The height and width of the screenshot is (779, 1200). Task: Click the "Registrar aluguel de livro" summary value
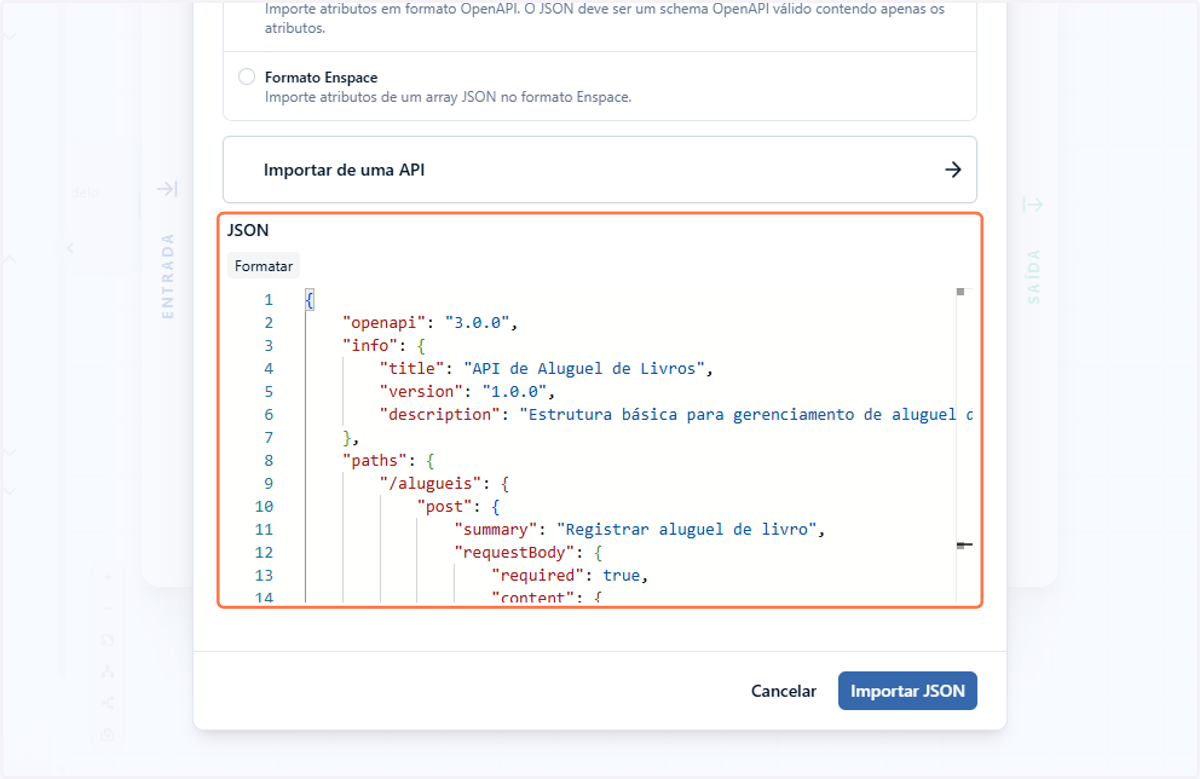[x=687, y=530]
